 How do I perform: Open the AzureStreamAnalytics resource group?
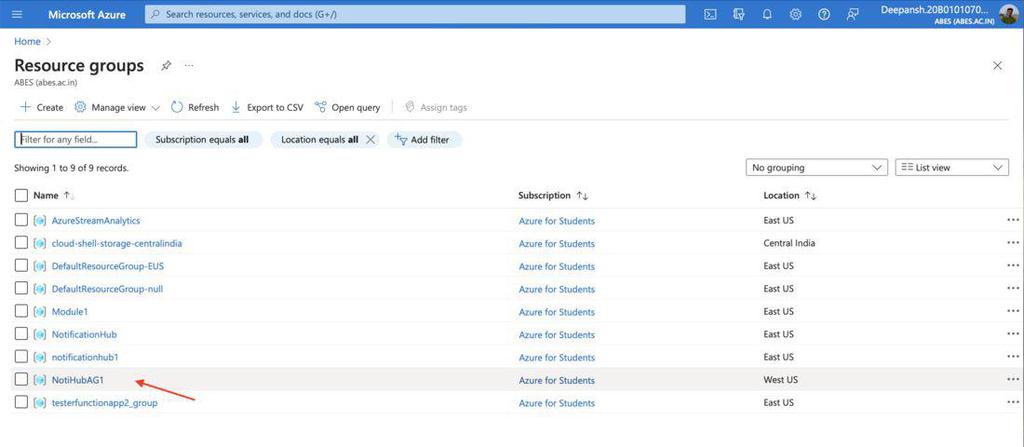coord(96,220)
